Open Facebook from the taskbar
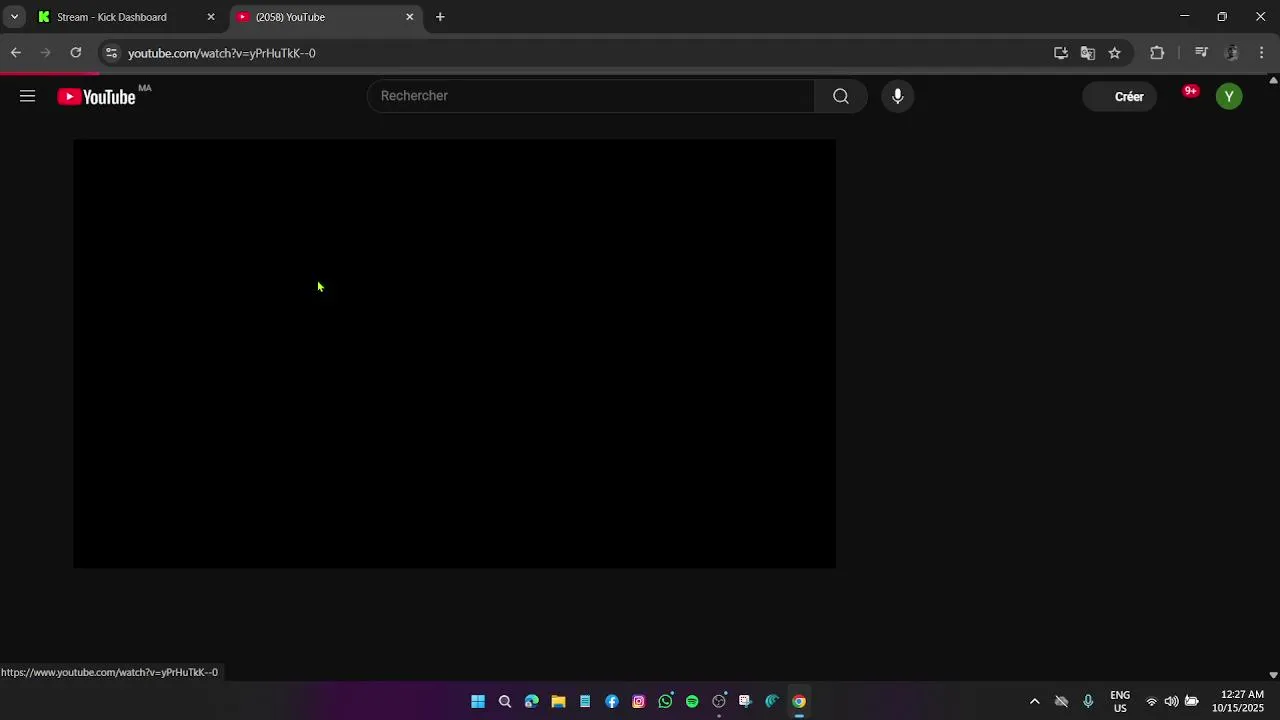The height and width of the screenshot is (720, 1280). [612, 701]
